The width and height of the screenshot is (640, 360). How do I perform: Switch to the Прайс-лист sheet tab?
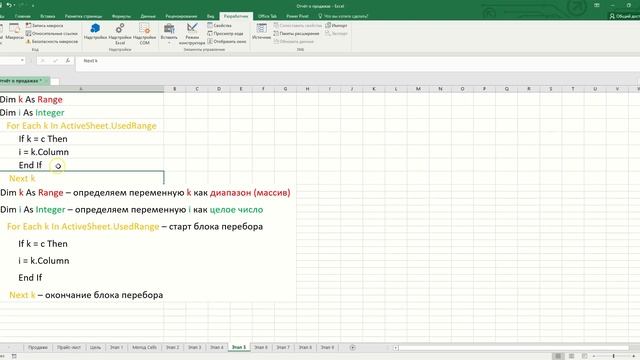[69, 347]
